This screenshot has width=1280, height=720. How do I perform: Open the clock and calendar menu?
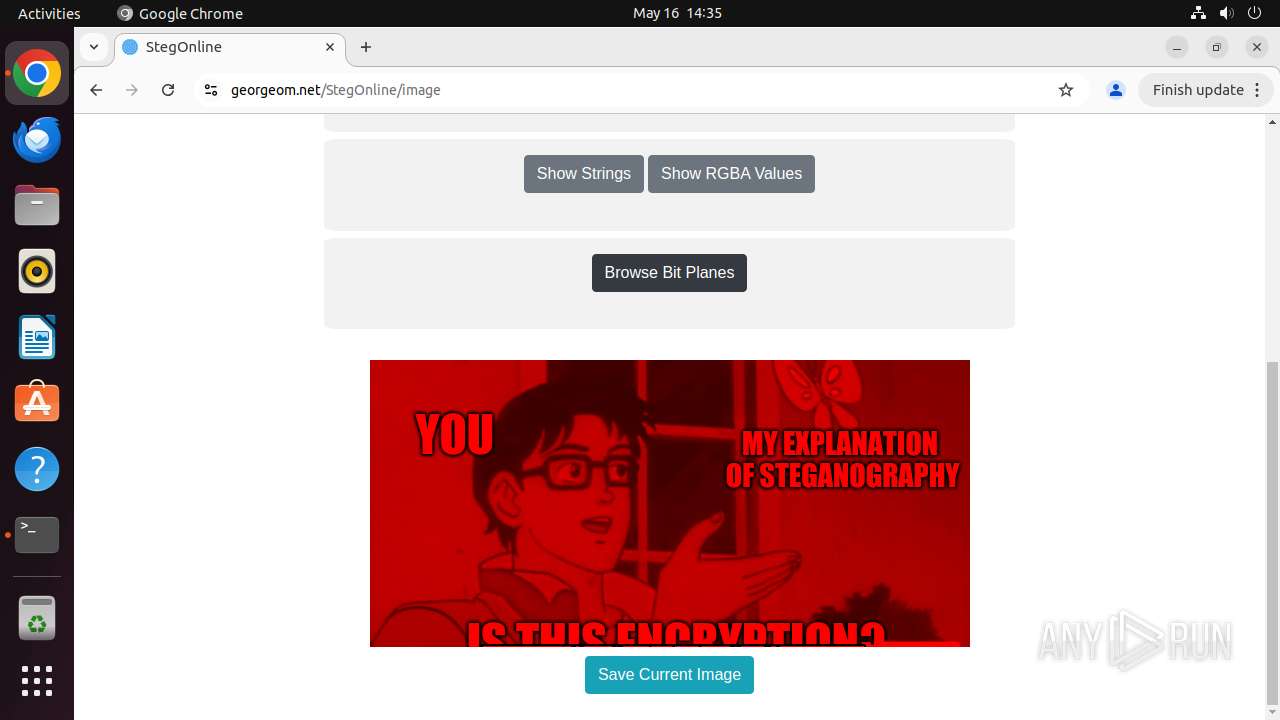click(x=677, y=13)
